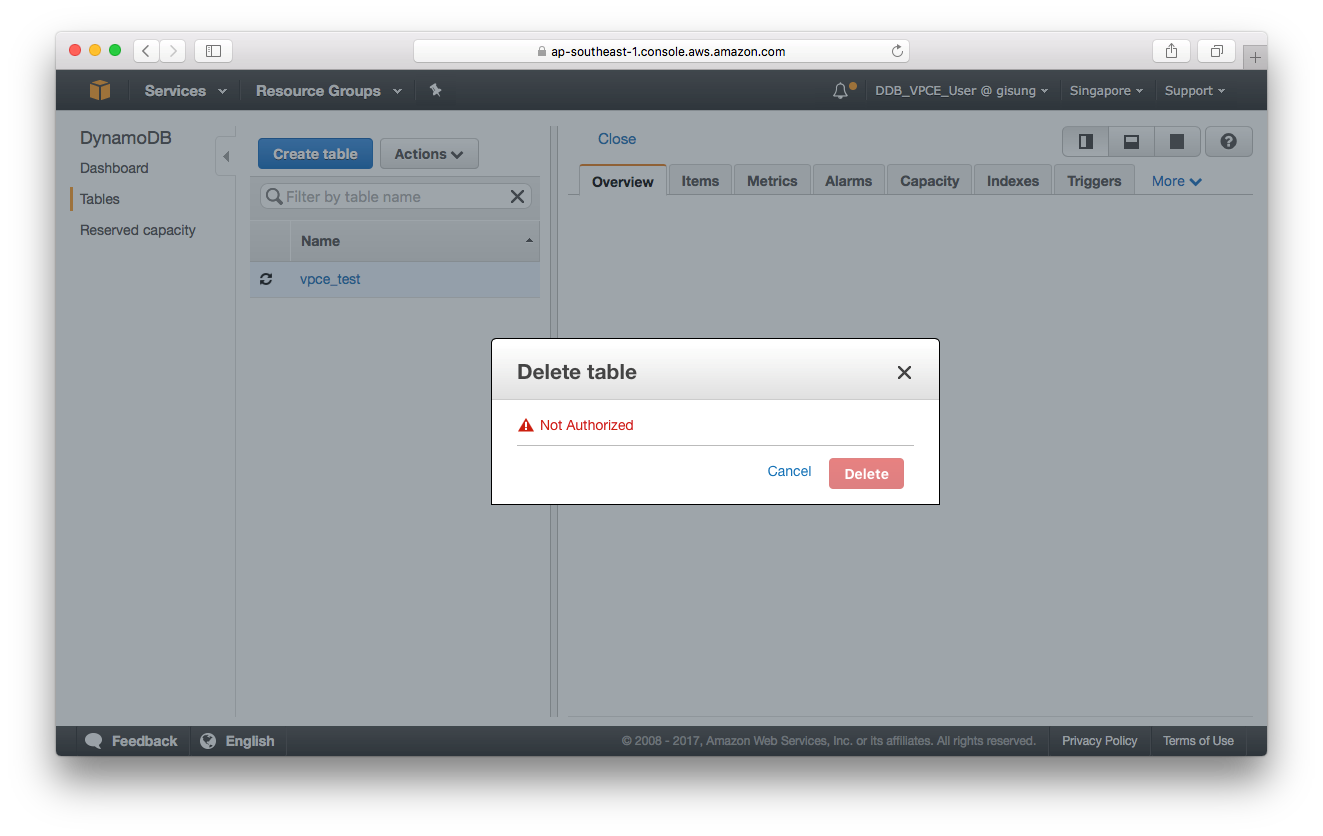The height and width of the screenshot is (836, 1323).
Task: Show all Safari tabs
Action: [x=1217, y=51]
